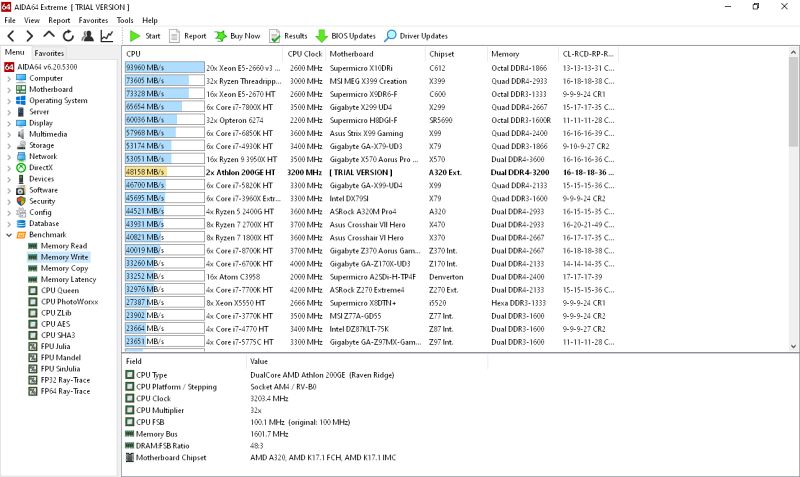Go up one level with the up arrow icon
This screenshot has height=477, width=800.
[x=49, y=35]
